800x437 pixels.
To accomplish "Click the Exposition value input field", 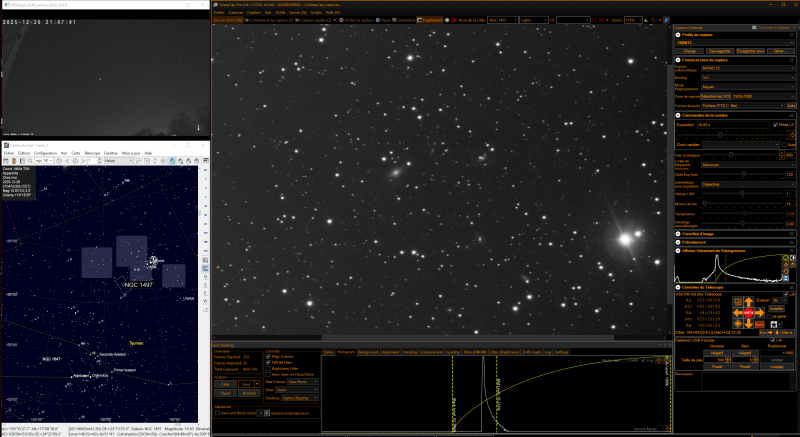I will (733, 124).
